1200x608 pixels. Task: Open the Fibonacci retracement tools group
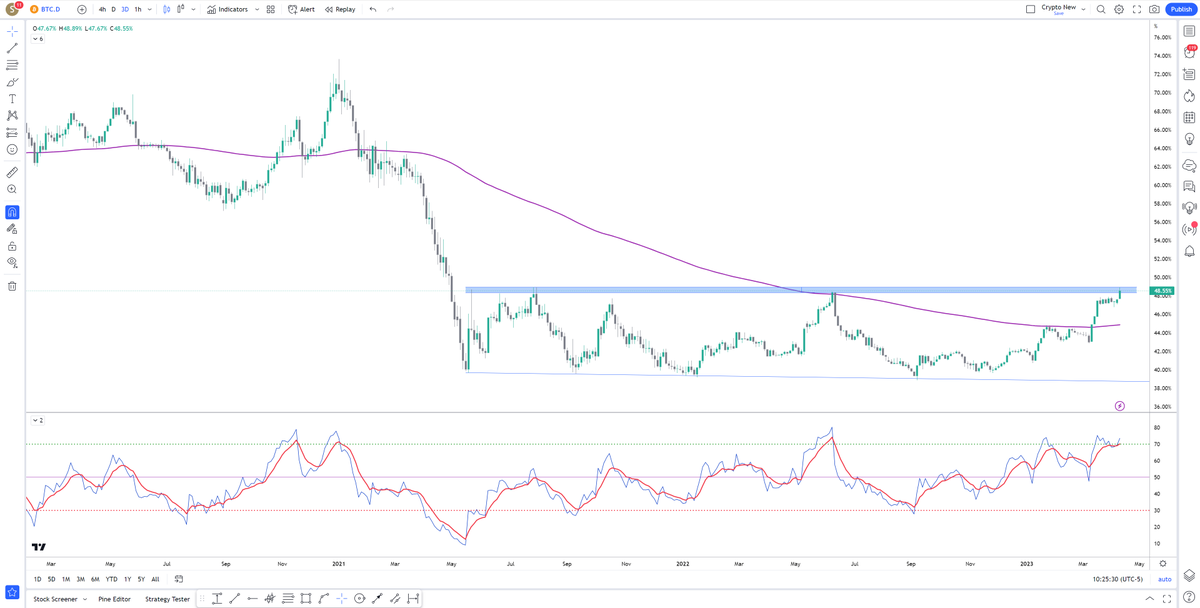coord(12,65)
